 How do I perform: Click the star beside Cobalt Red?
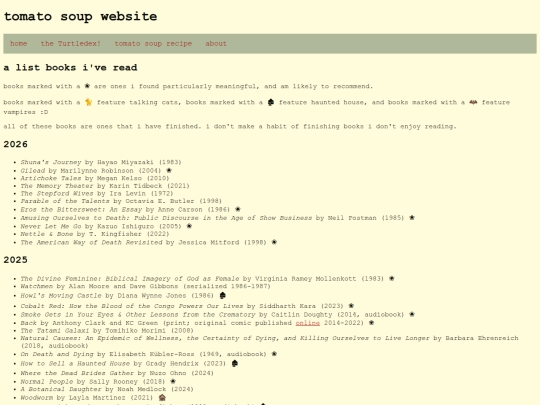click(x=351, y=305)
